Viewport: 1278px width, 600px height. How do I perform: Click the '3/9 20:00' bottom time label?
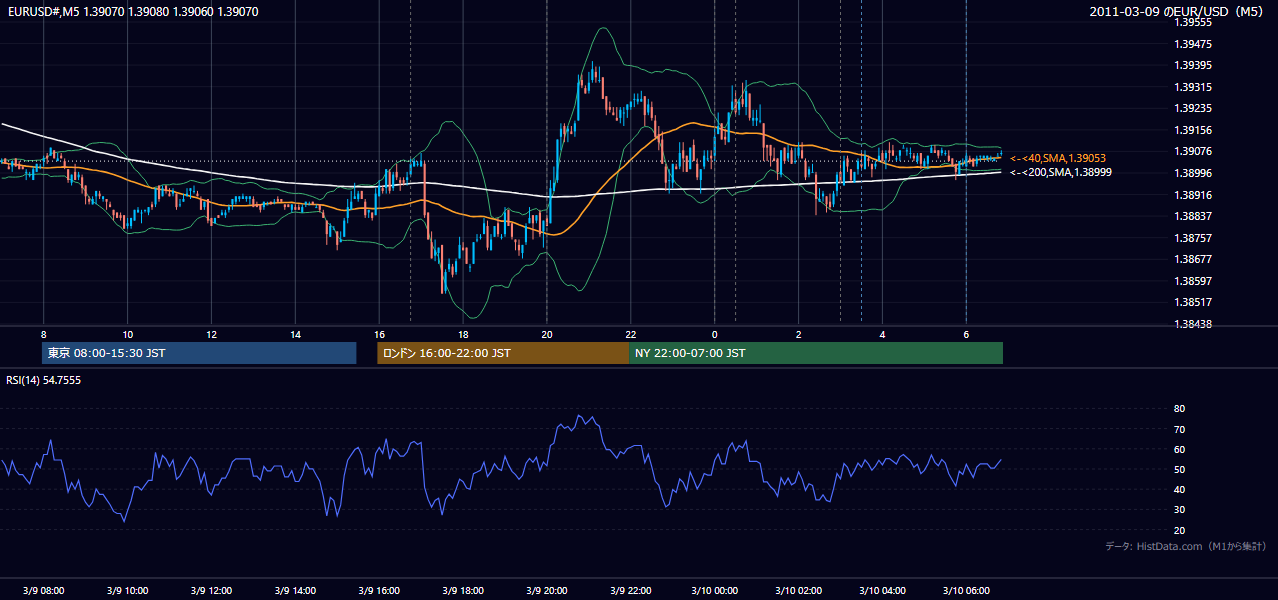547,590
